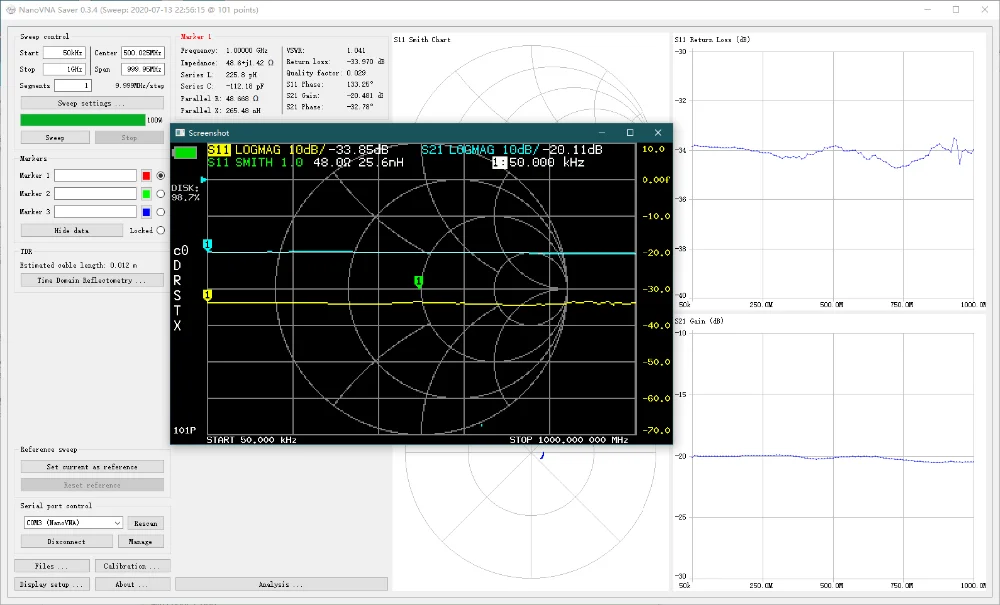Close the Screenshot window
Screen dimensions: 1000x605
(x=658, y=133)
